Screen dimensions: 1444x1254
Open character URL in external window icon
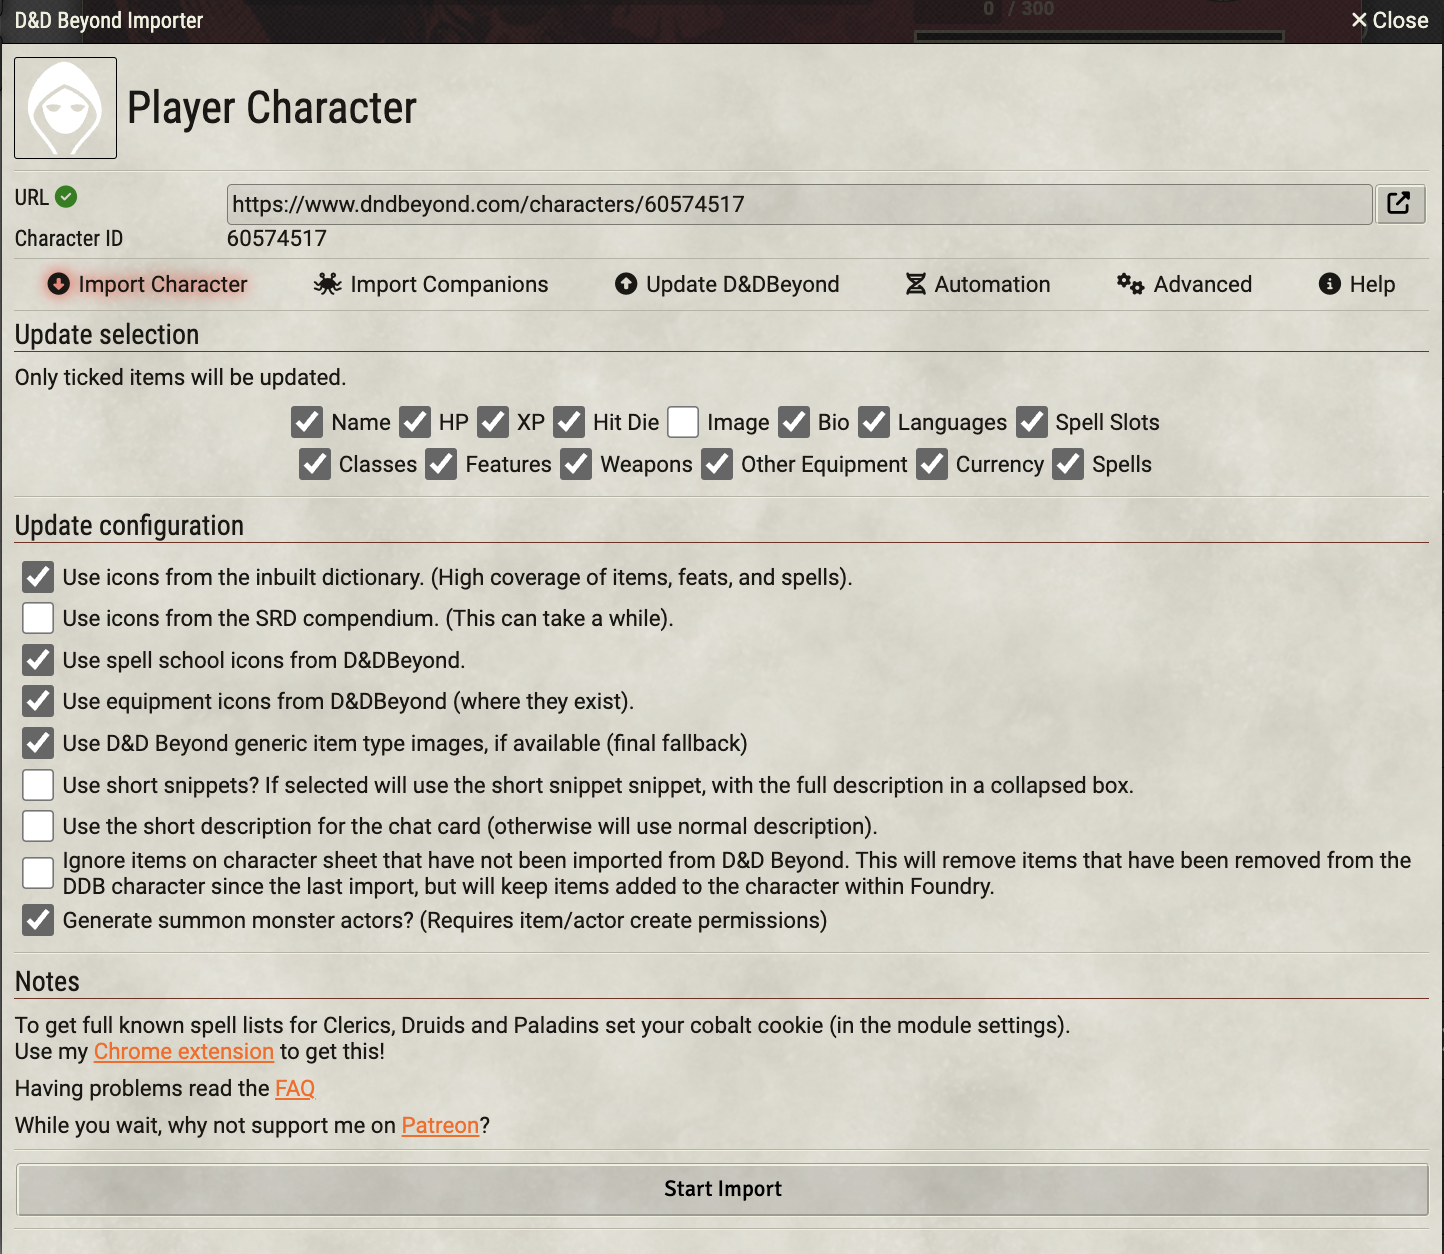coord(1399,204)
